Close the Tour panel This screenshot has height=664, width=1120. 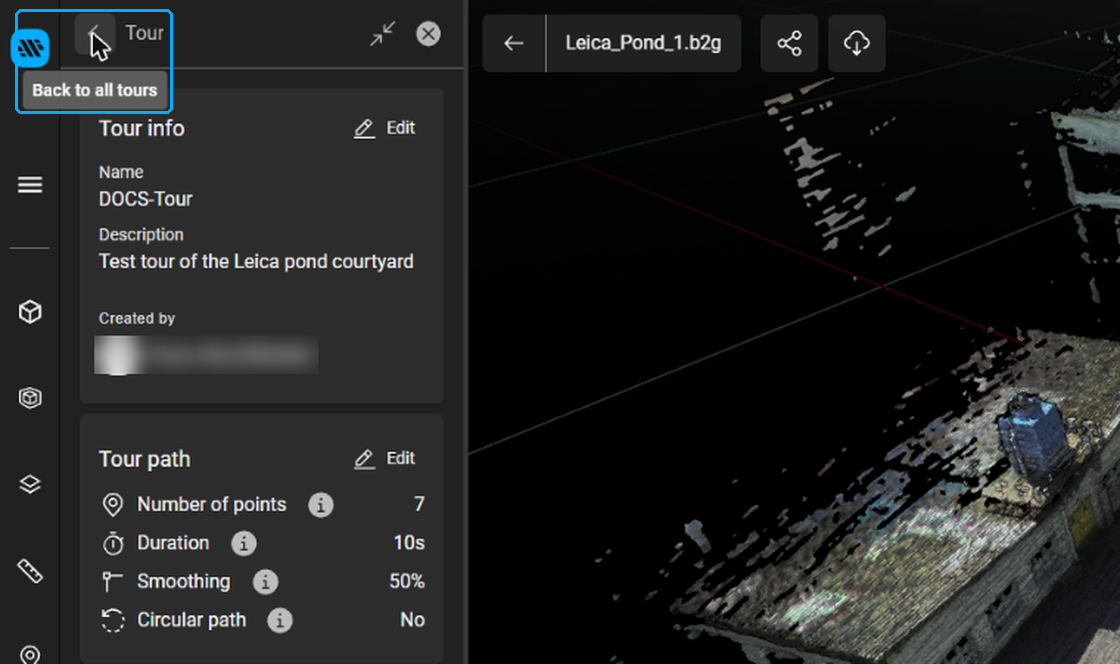click(x=429, y=34)
